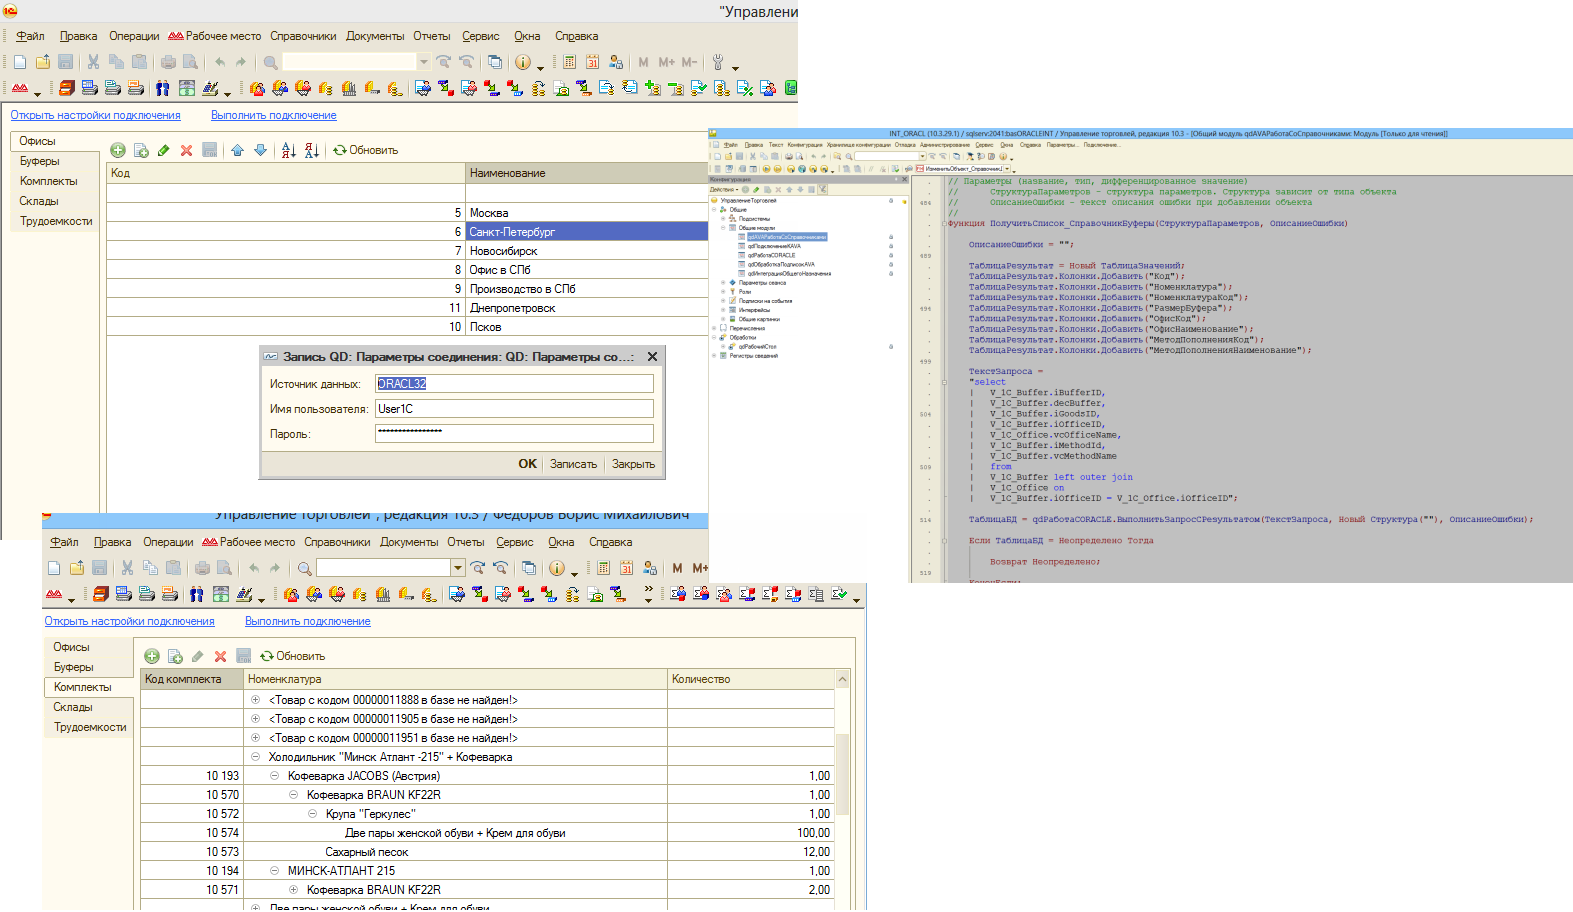Click Paste icon in Комплекты window toolbar
Viewport: 1573px width, 912px height.
(173, 568)
